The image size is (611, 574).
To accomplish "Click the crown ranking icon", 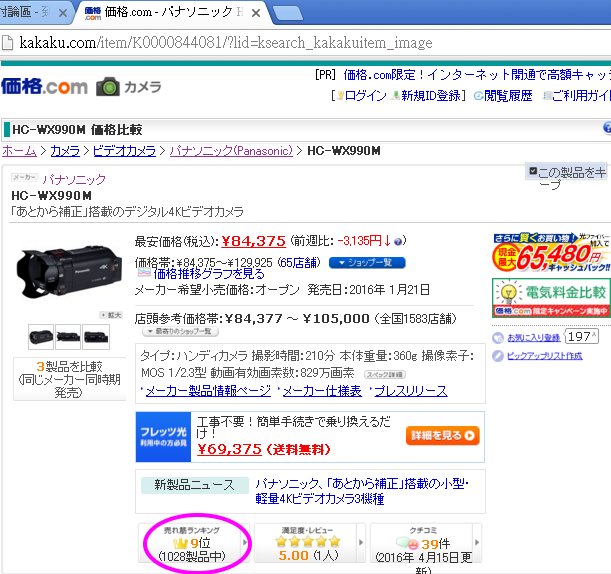I will click(x=180, y=543).
